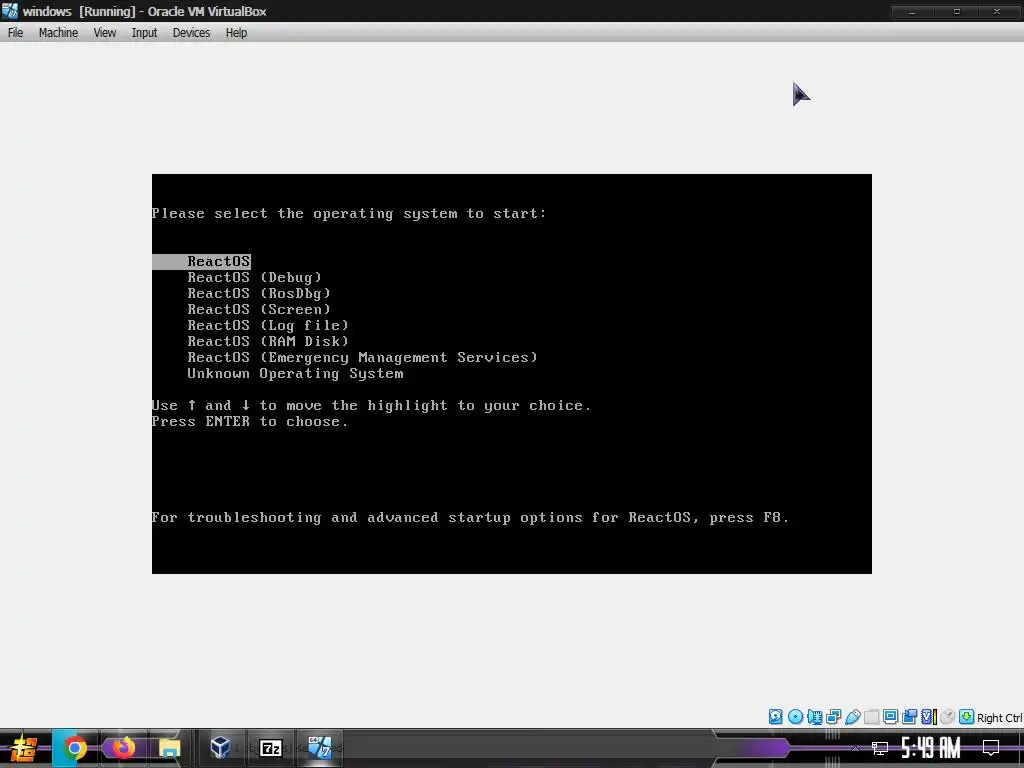Click the green keyboard capture arrow icon
Screen dimensions: 1024x768
(967, 716)
